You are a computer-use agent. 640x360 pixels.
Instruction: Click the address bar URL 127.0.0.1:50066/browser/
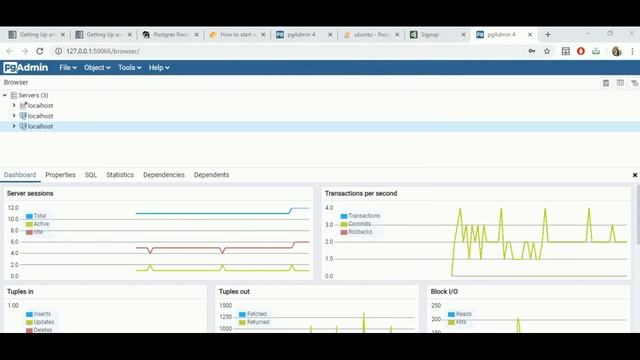coord(103,51)
